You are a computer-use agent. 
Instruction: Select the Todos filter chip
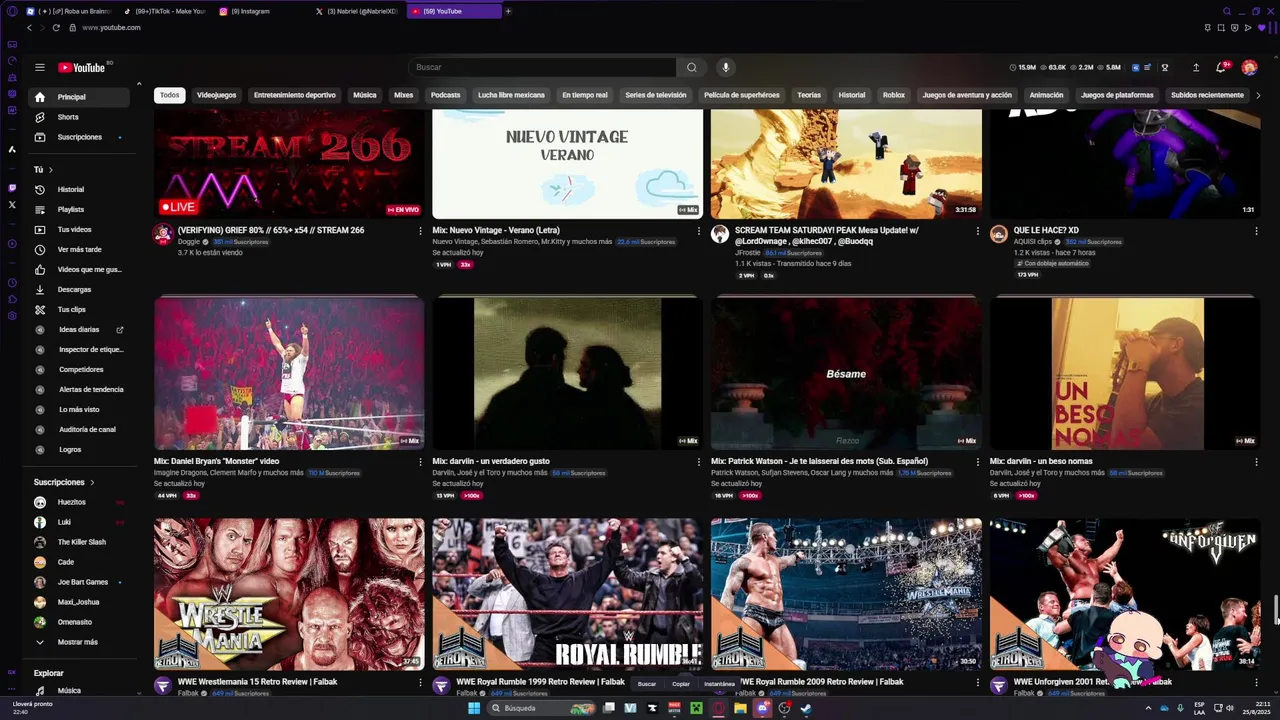pos(170,95)
